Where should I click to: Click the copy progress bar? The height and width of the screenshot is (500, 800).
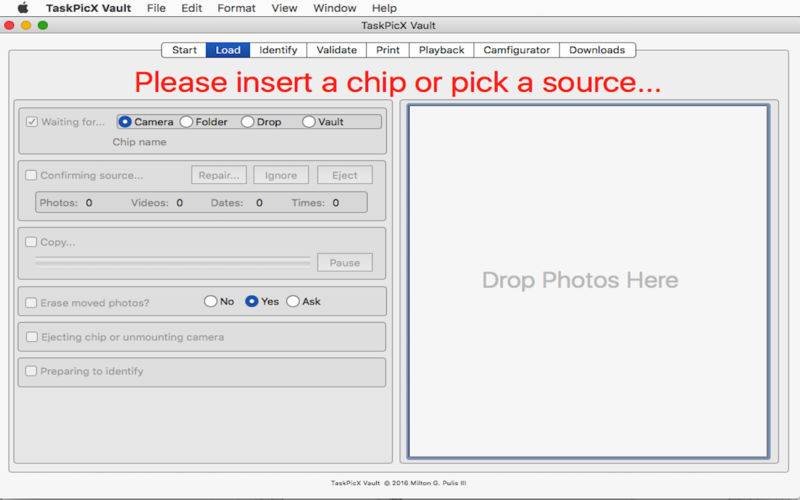tap(172, 262)
